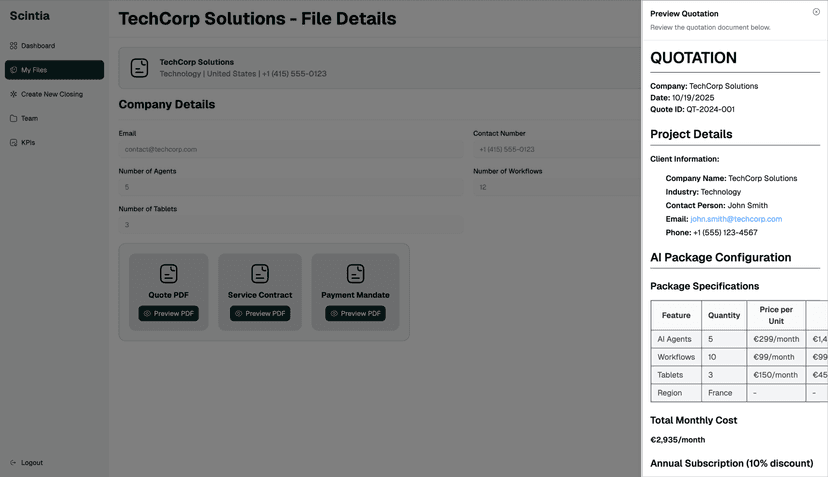
Task: Click the Team folder icon
Action: 13,118
